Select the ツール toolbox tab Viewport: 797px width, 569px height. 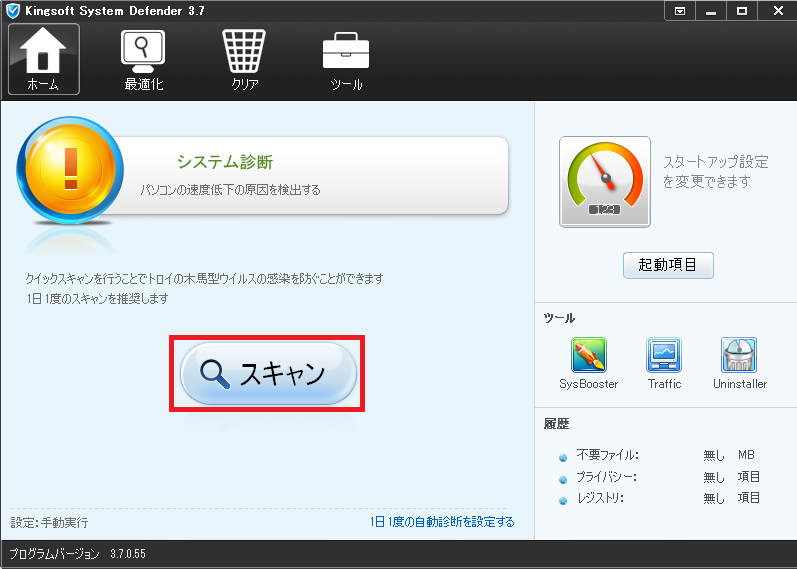click(x=346, y=59)
